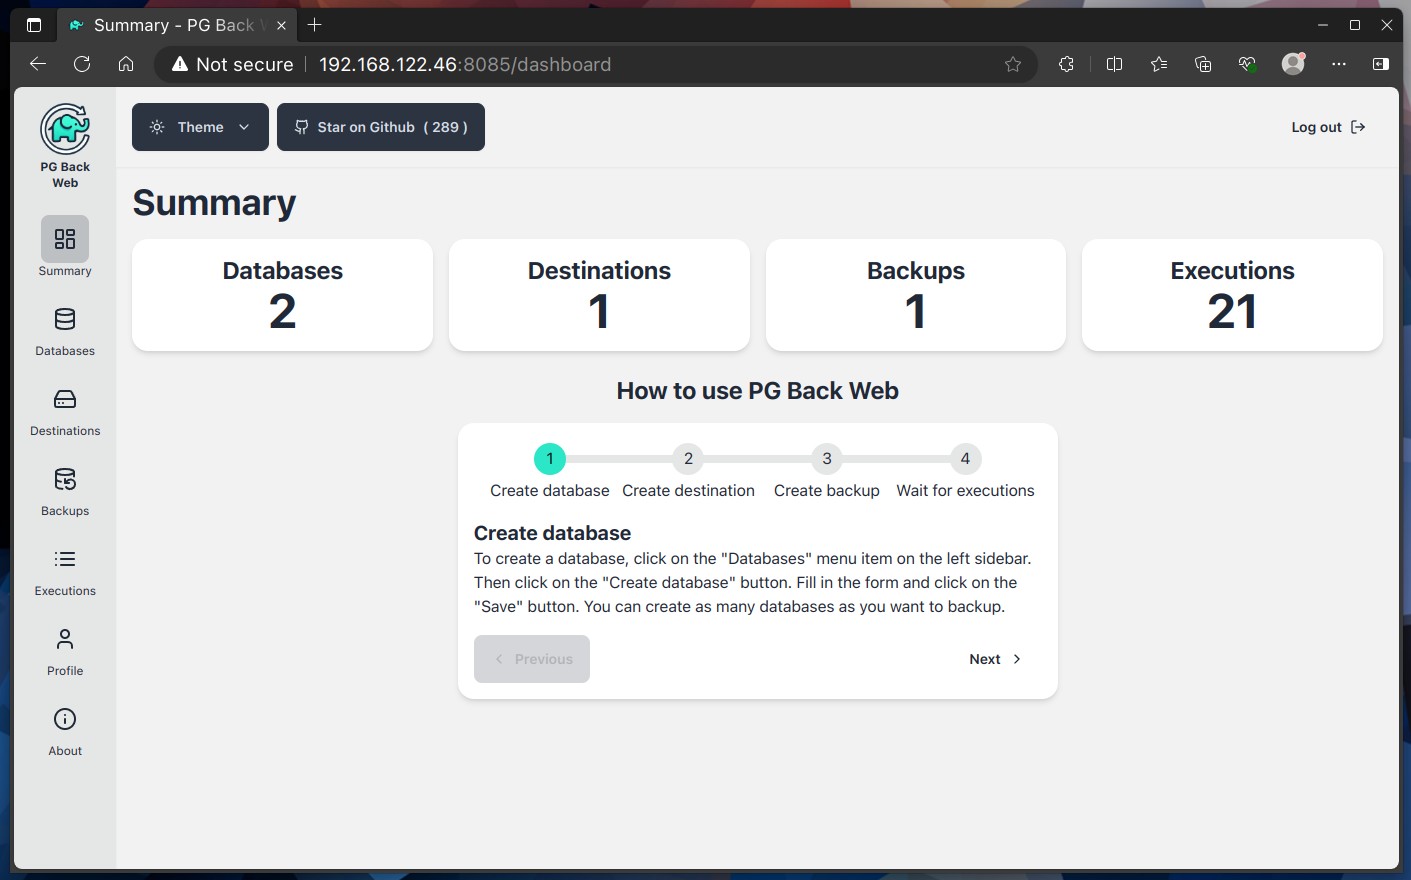Open the Profile sidebar icon
This screenshot has height=880, width=1411.
tap(65, 639)
